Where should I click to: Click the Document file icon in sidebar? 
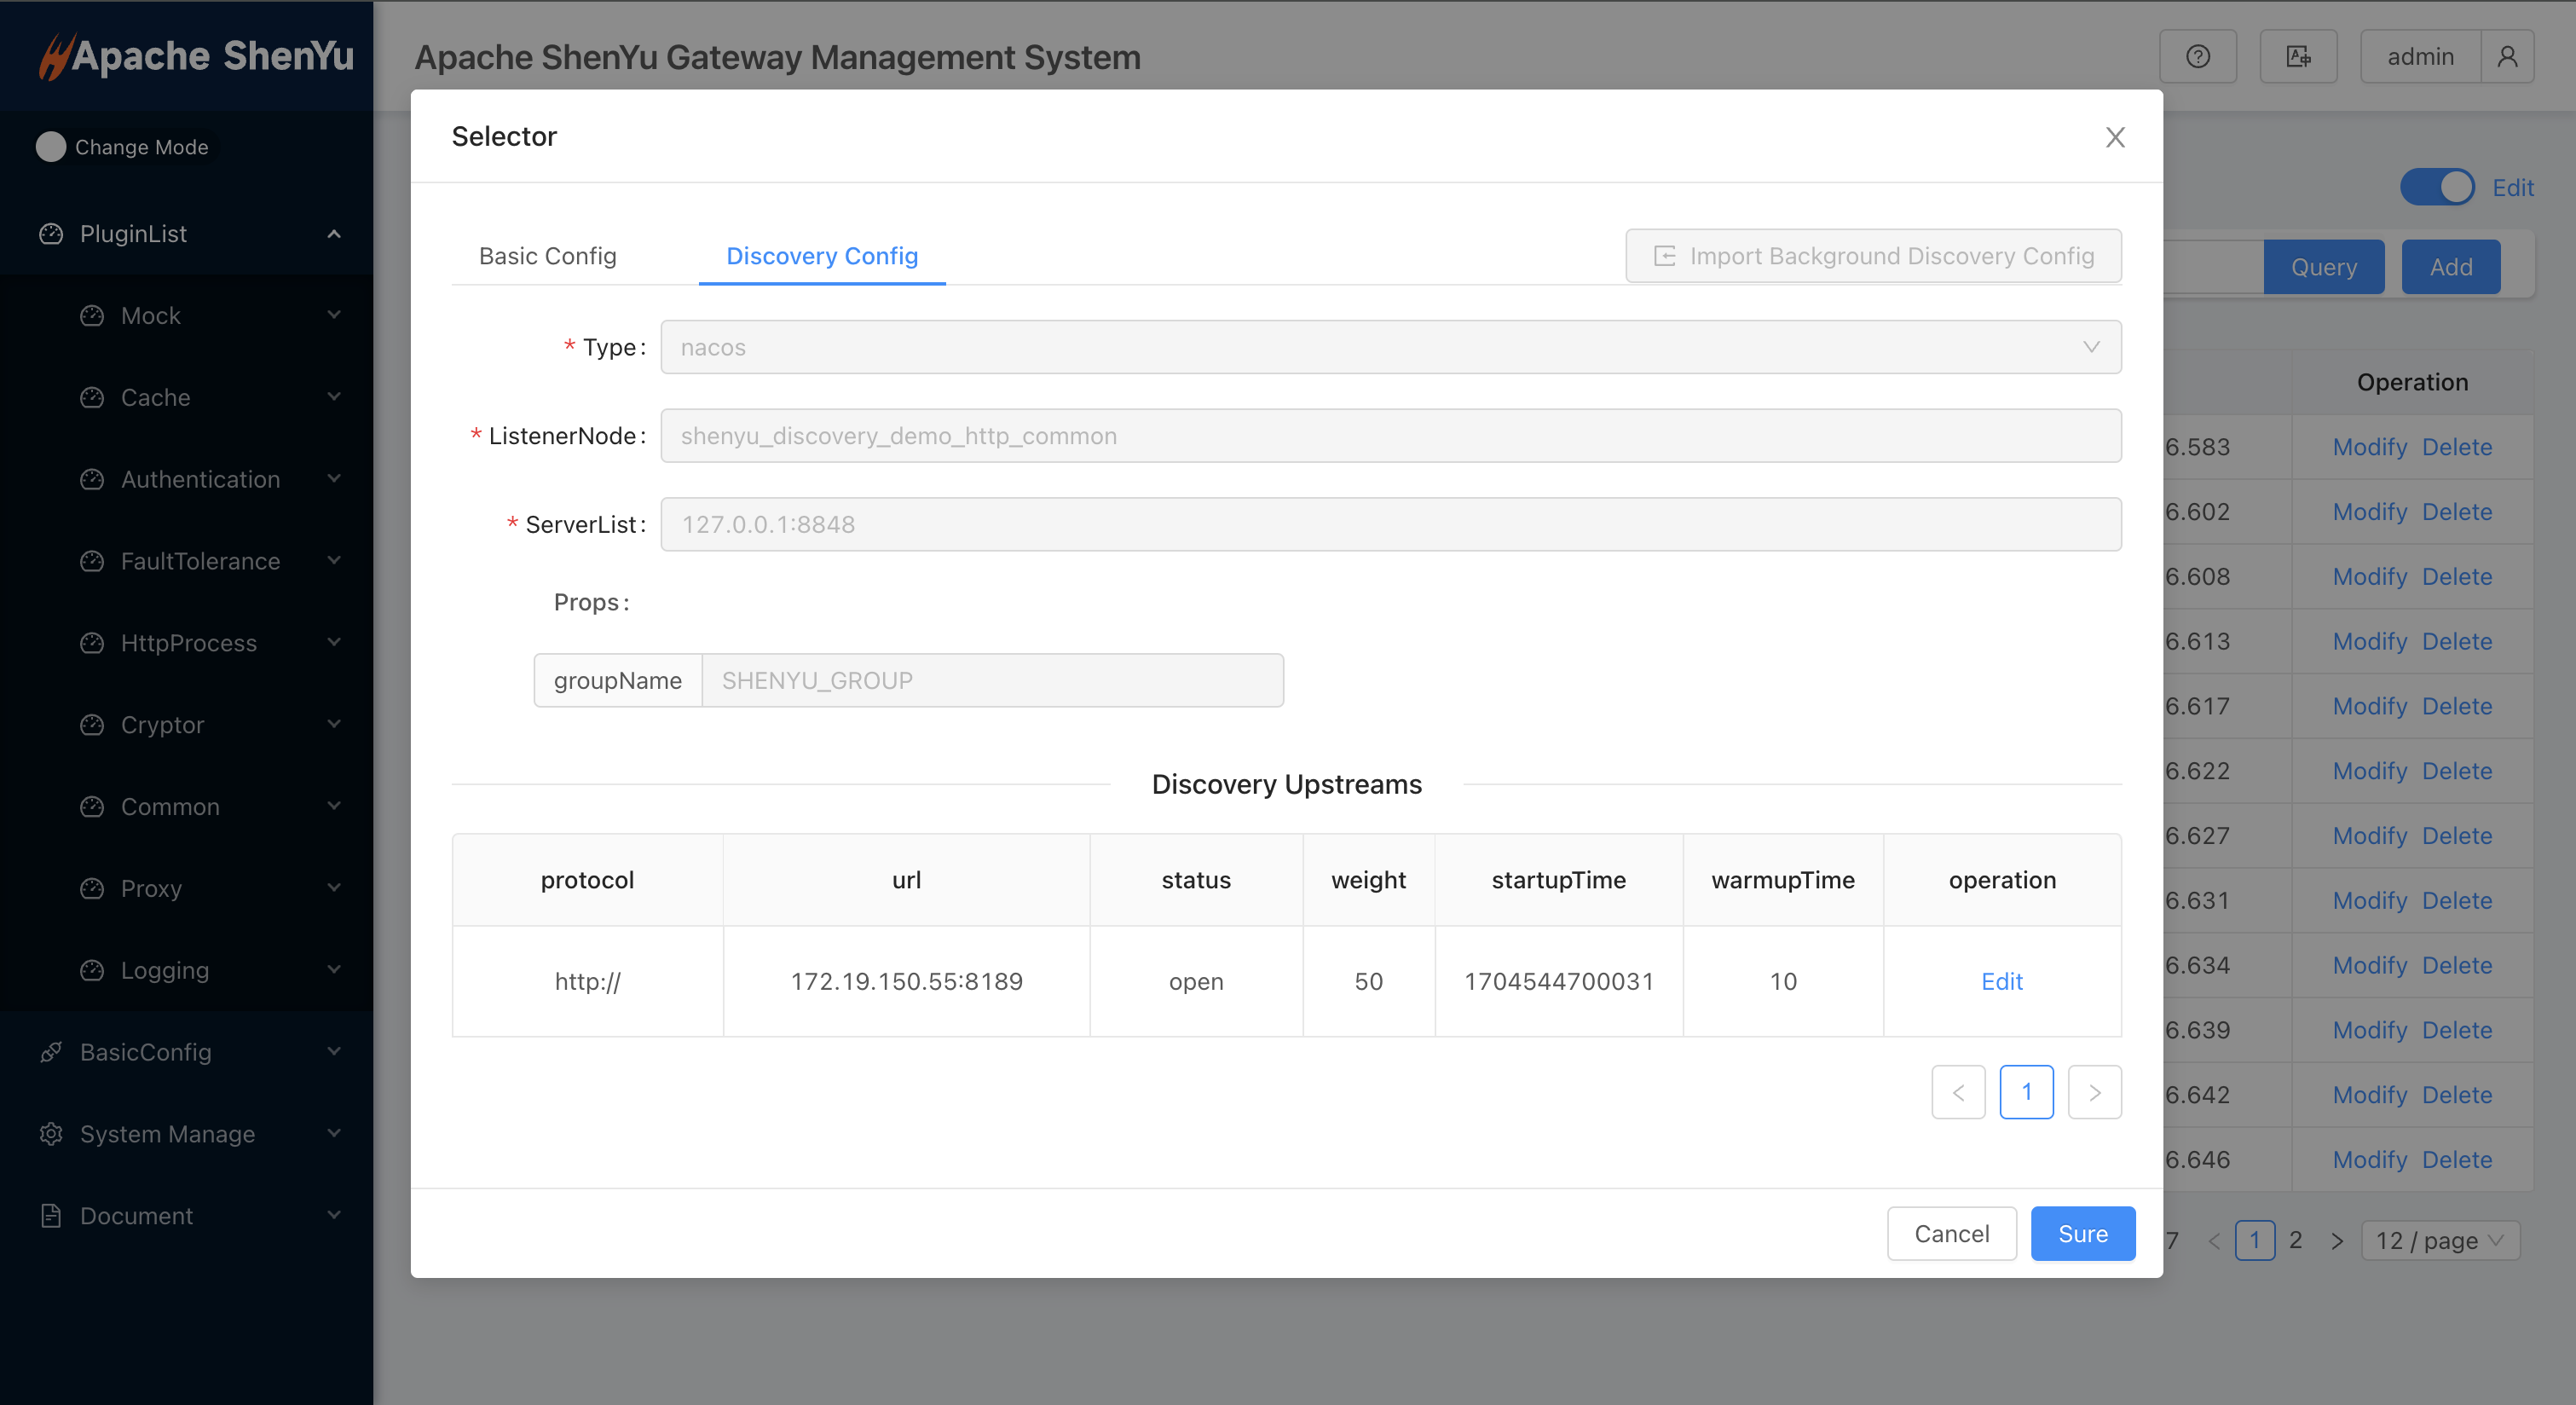(x=51, y=1216)
